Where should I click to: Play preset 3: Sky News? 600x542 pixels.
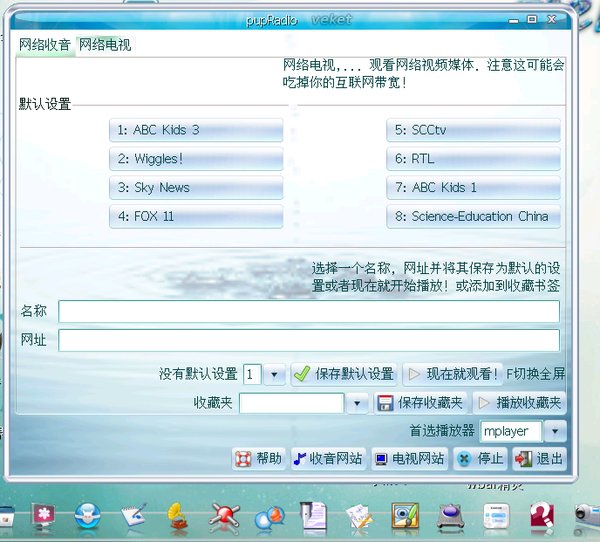click(x=196, y=188)
